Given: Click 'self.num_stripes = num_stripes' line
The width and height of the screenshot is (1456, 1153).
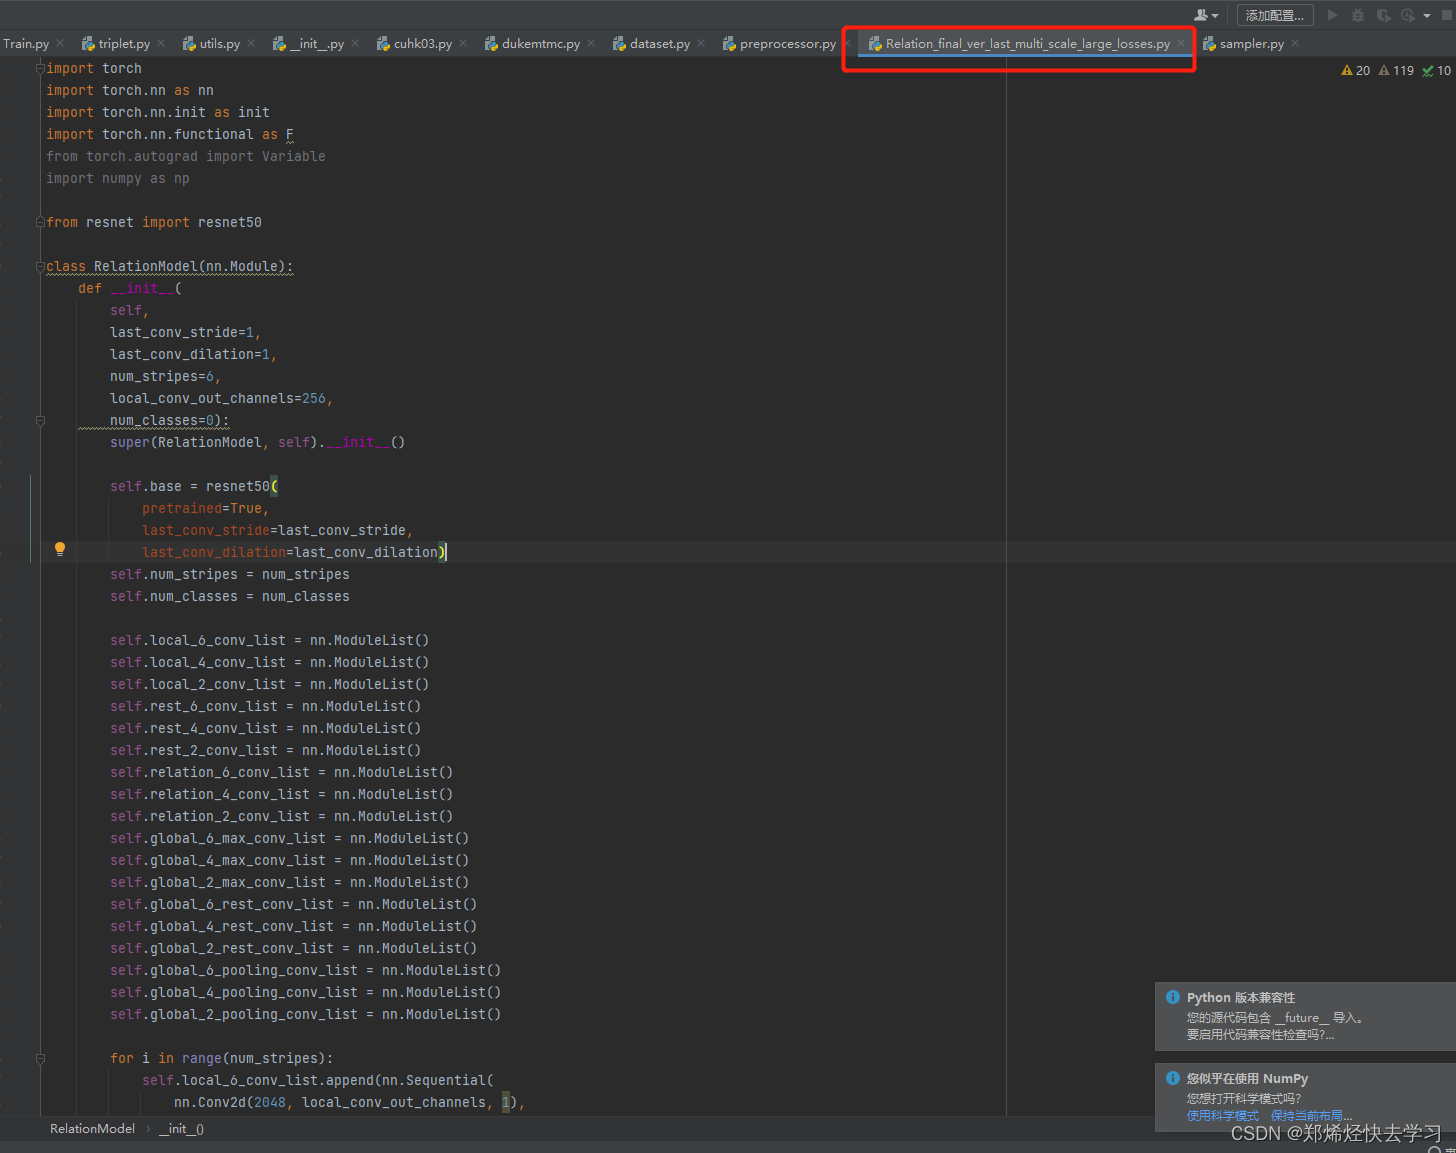Looking at the screenshot, I should tap(230, 574).
